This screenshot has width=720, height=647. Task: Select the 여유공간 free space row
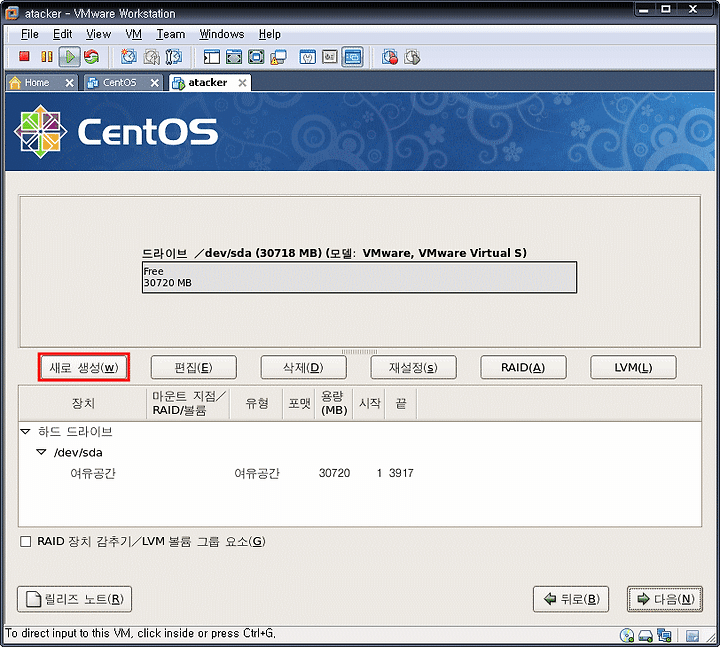[x=360, y=473]
